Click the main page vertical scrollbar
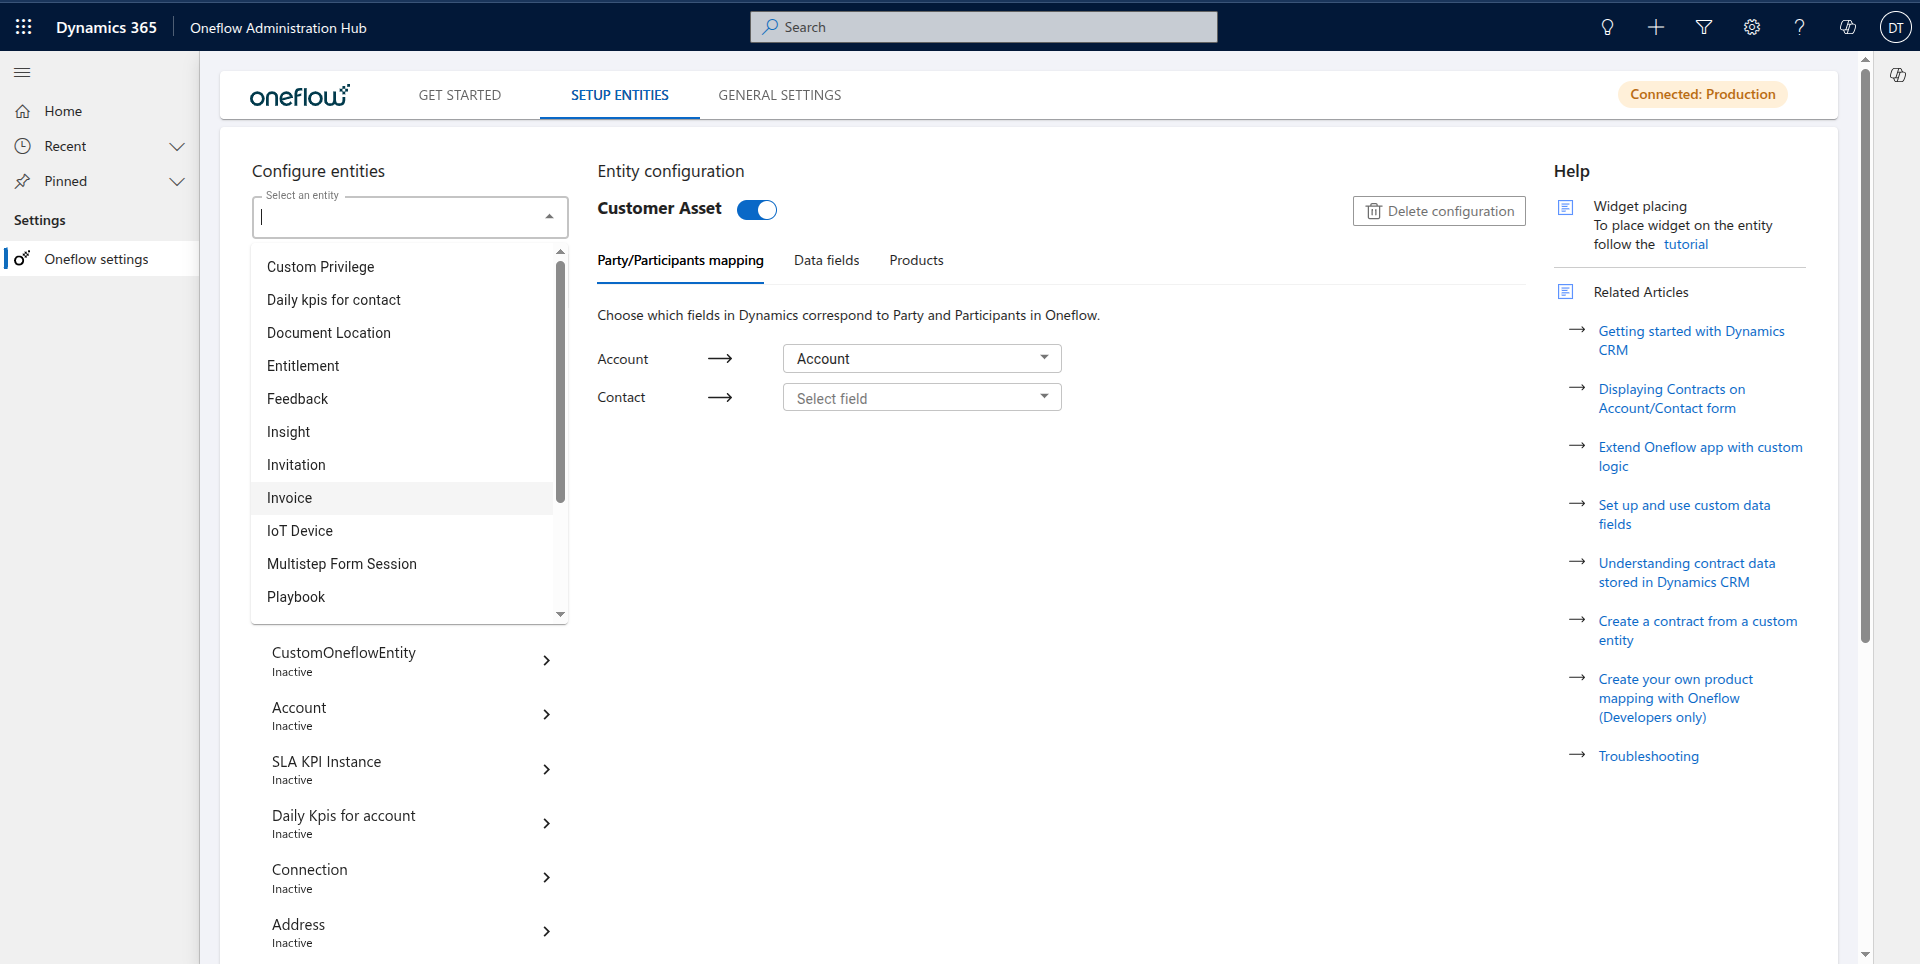Viewport: 1920px width, 964px height. point(1865,355)
